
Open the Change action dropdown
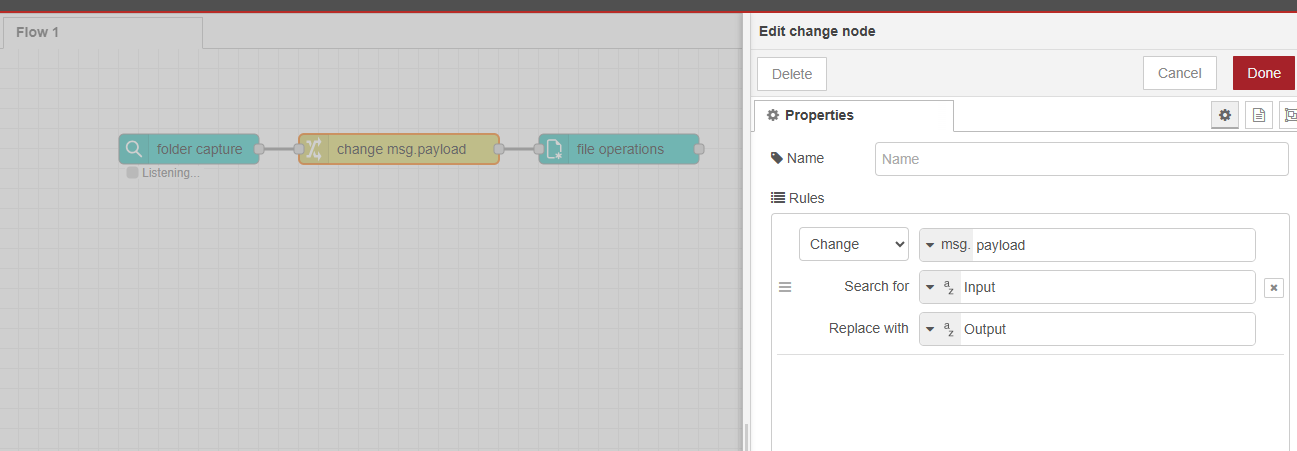tap(854, 244)
